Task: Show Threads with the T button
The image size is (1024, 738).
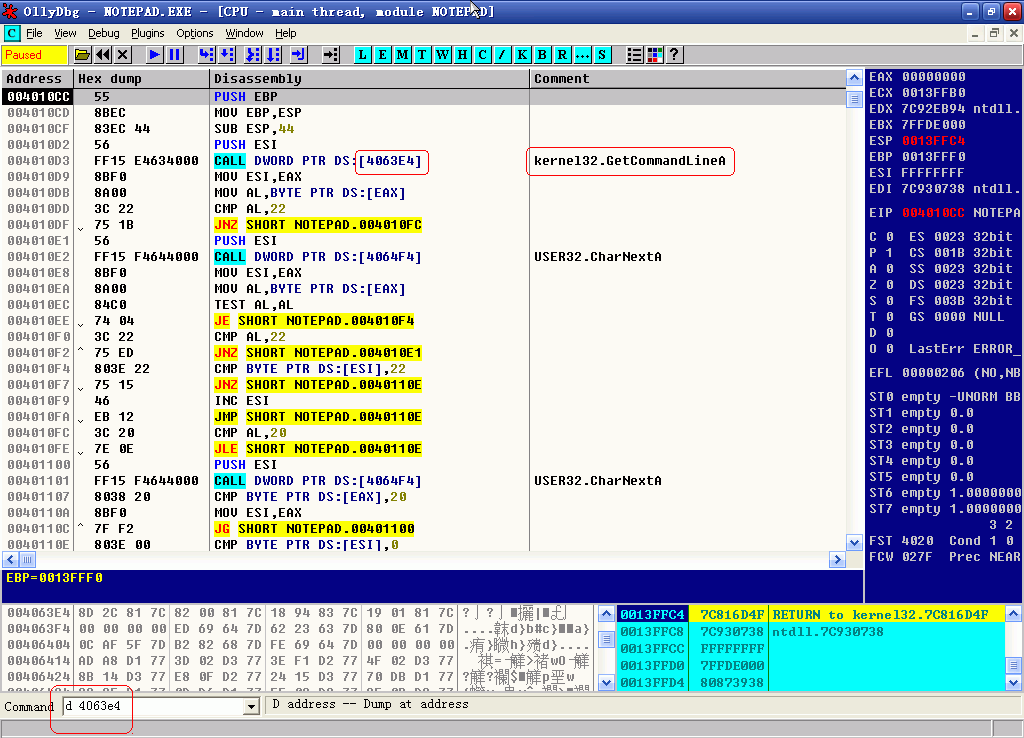Action: (x=423, y=55)
